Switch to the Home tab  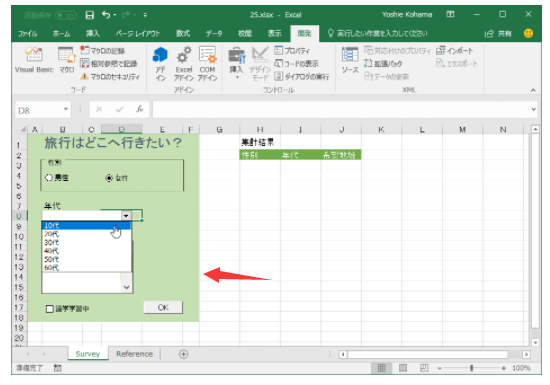tap(61, 34)
